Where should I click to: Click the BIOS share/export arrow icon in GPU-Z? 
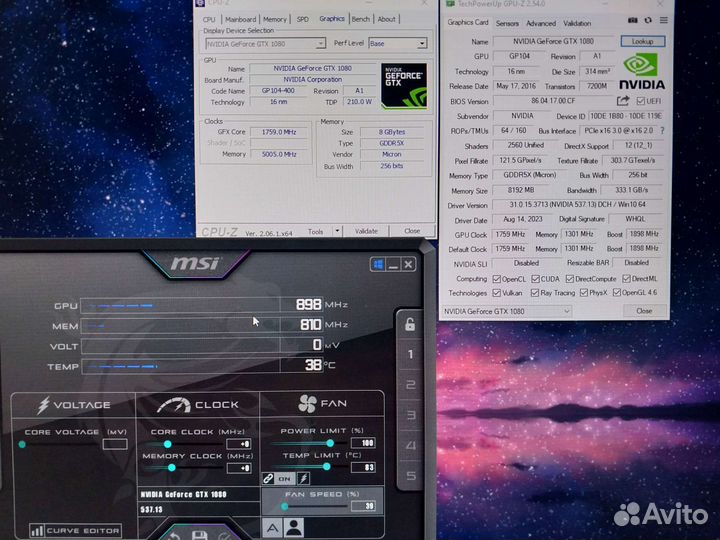(623, 101)
